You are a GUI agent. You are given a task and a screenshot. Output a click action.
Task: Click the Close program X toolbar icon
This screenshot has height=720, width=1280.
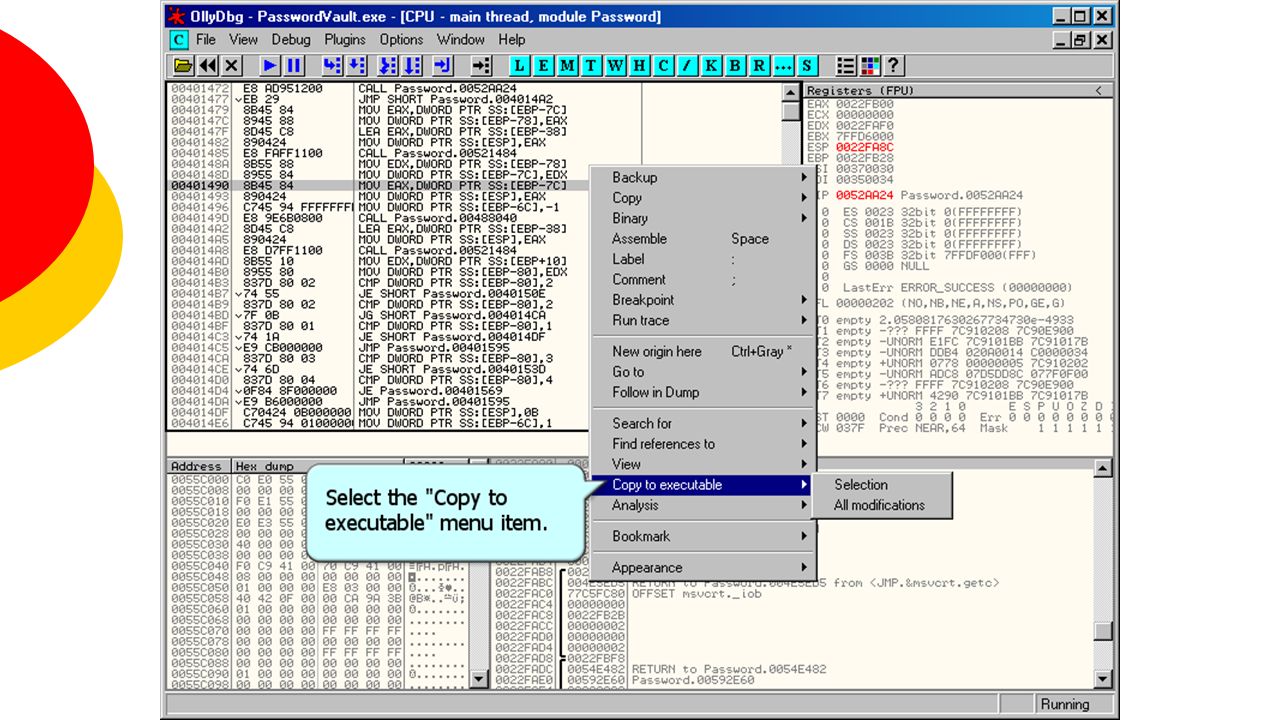(232, 66)
